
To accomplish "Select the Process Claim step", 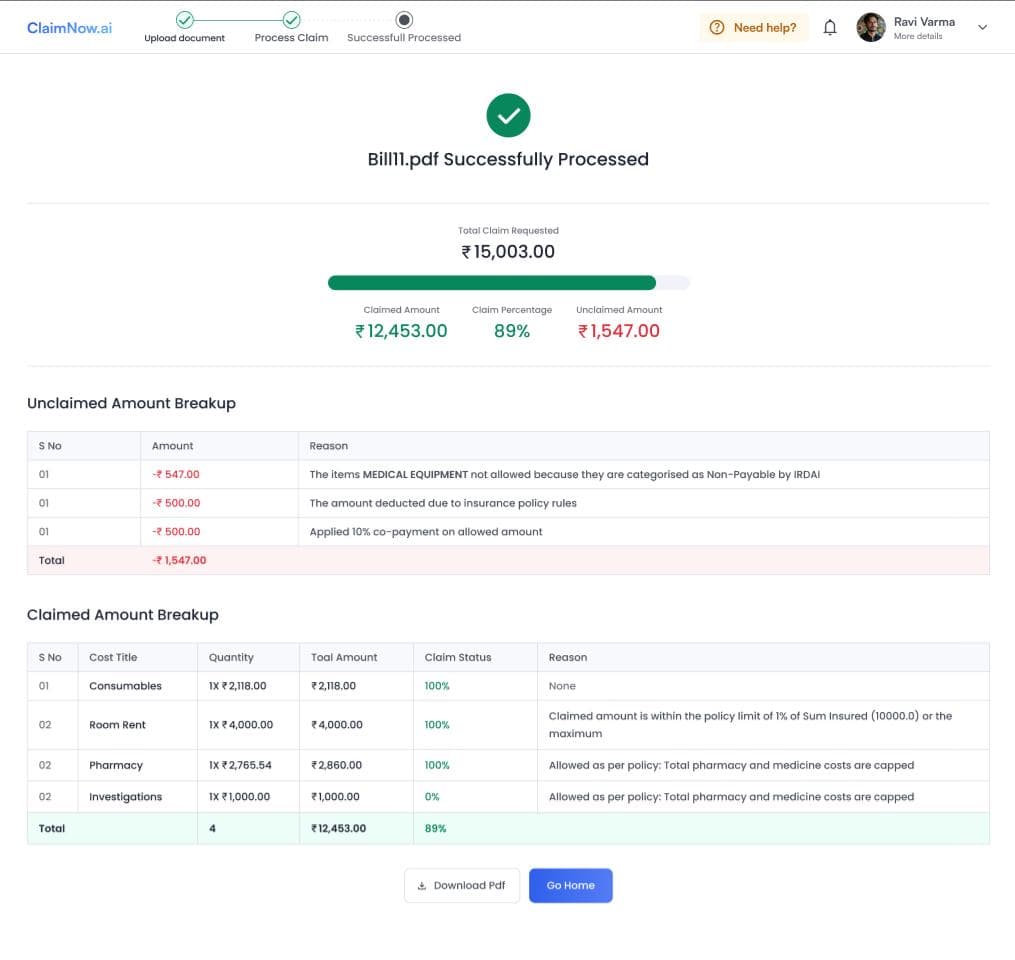I will pyautogui.click(x=290, y=37).
